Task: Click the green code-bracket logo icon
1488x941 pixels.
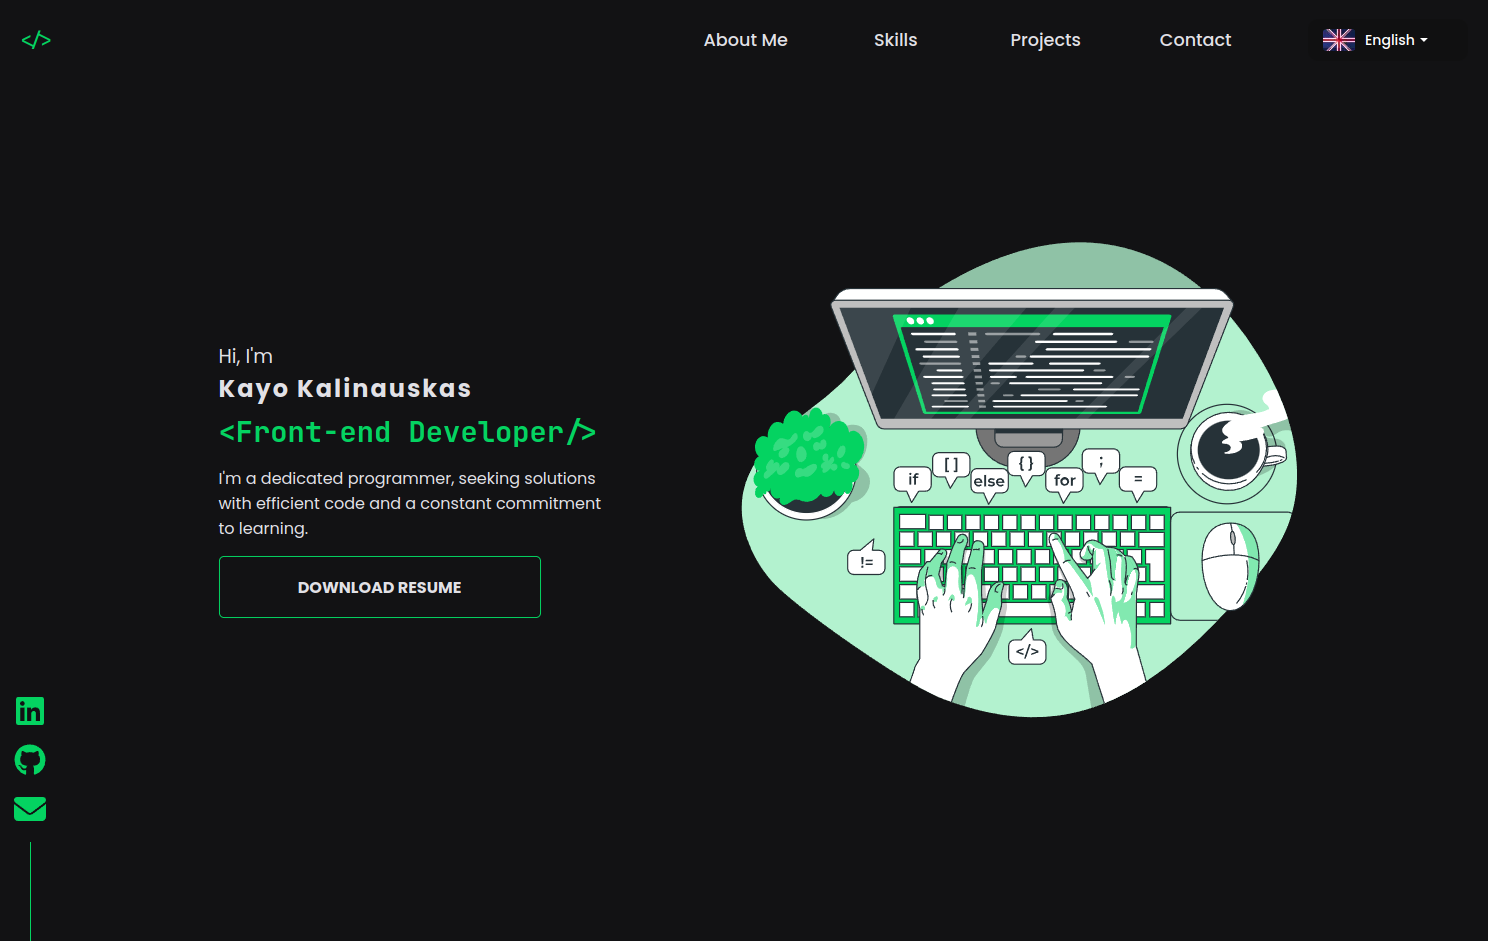Action: point(36,40)
